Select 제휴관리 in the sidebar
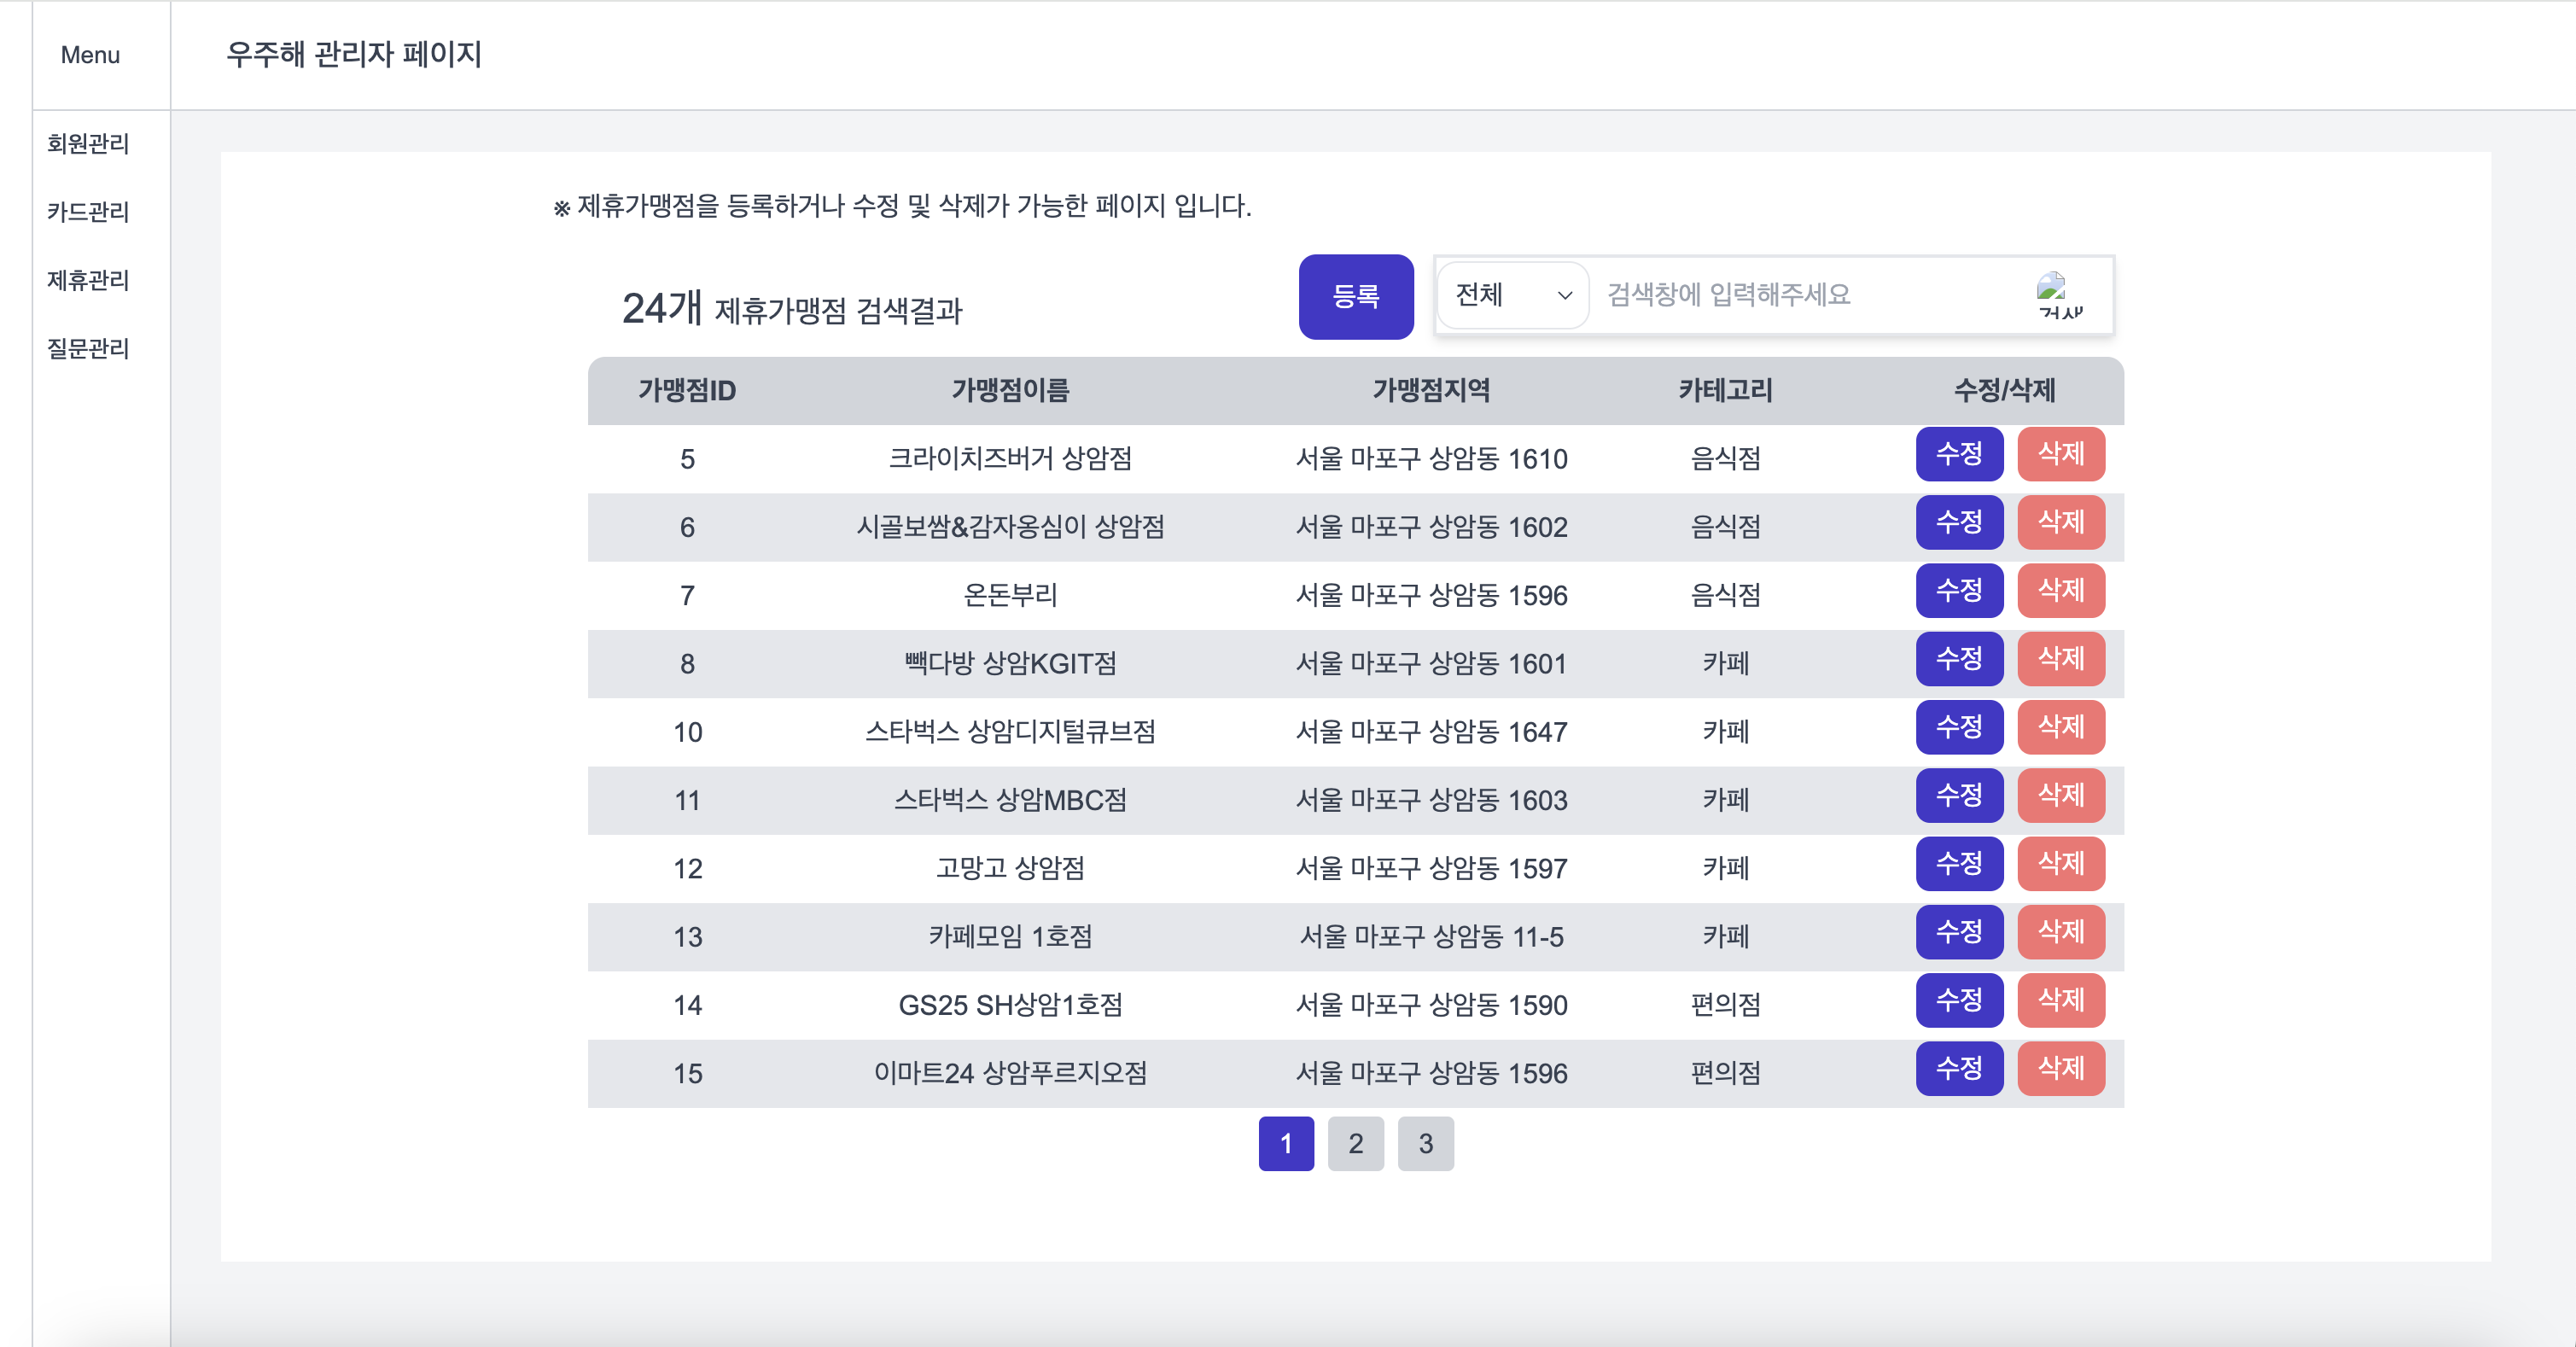 (x=88, y=280)
